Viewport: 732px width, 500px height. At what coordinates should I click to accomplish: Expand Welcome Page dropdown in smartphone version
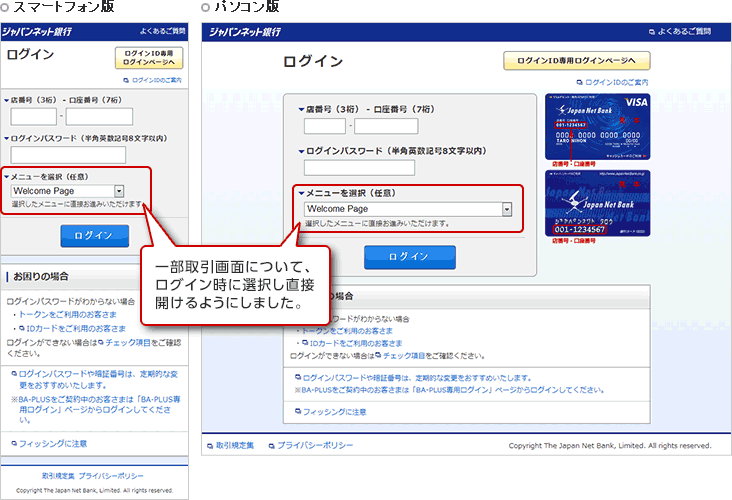[x=119, y=190]
